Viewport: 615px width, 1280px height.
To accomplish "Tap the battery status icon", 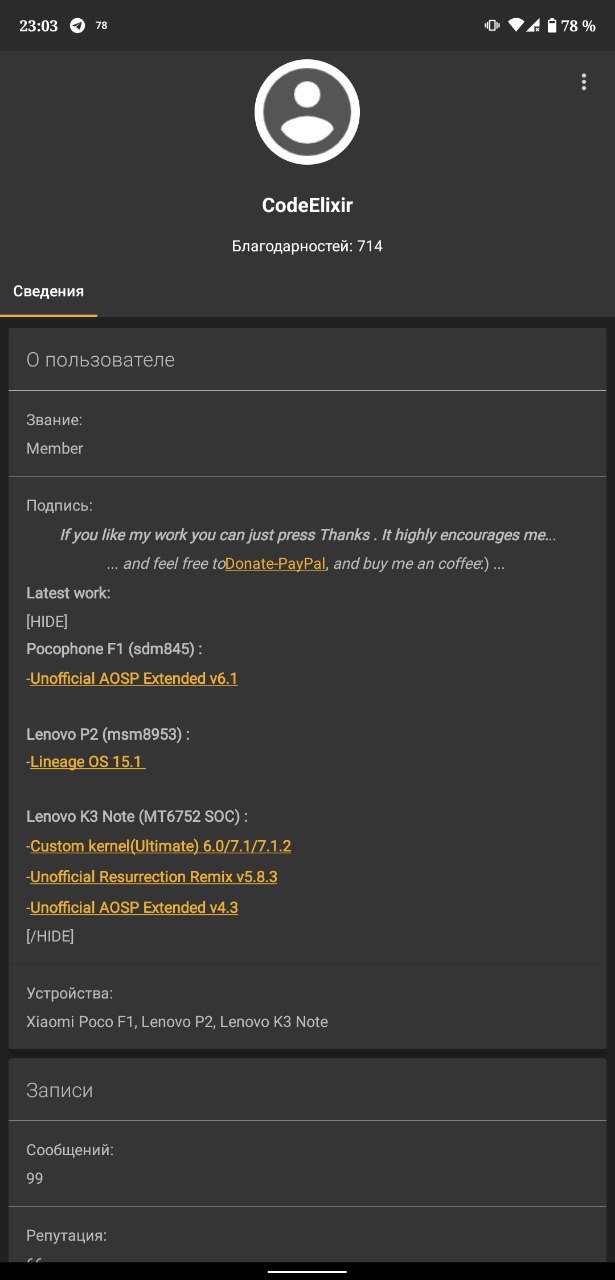I will [x=551, y=26].
